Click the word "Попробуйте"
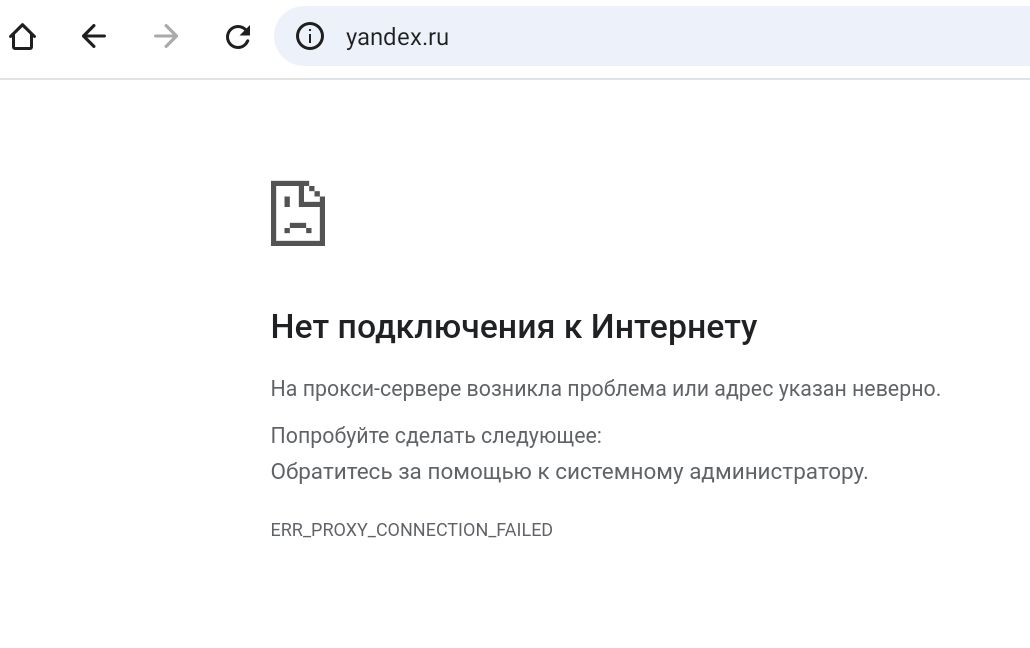Viewport: 1030px width, 648px height. coord(330,436)
